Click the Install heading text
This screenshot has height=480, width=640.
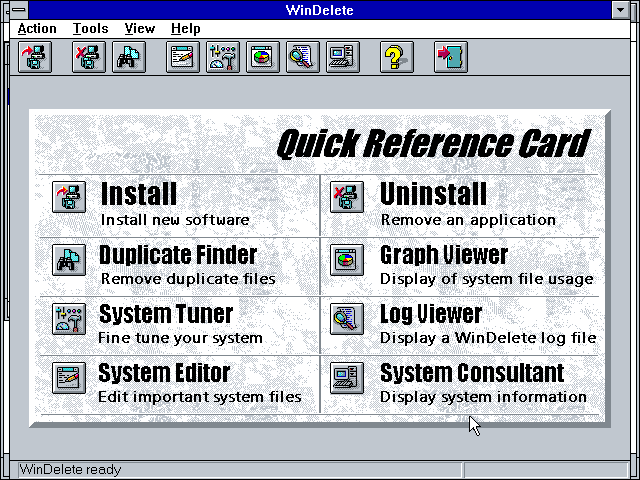coord(139,193)
